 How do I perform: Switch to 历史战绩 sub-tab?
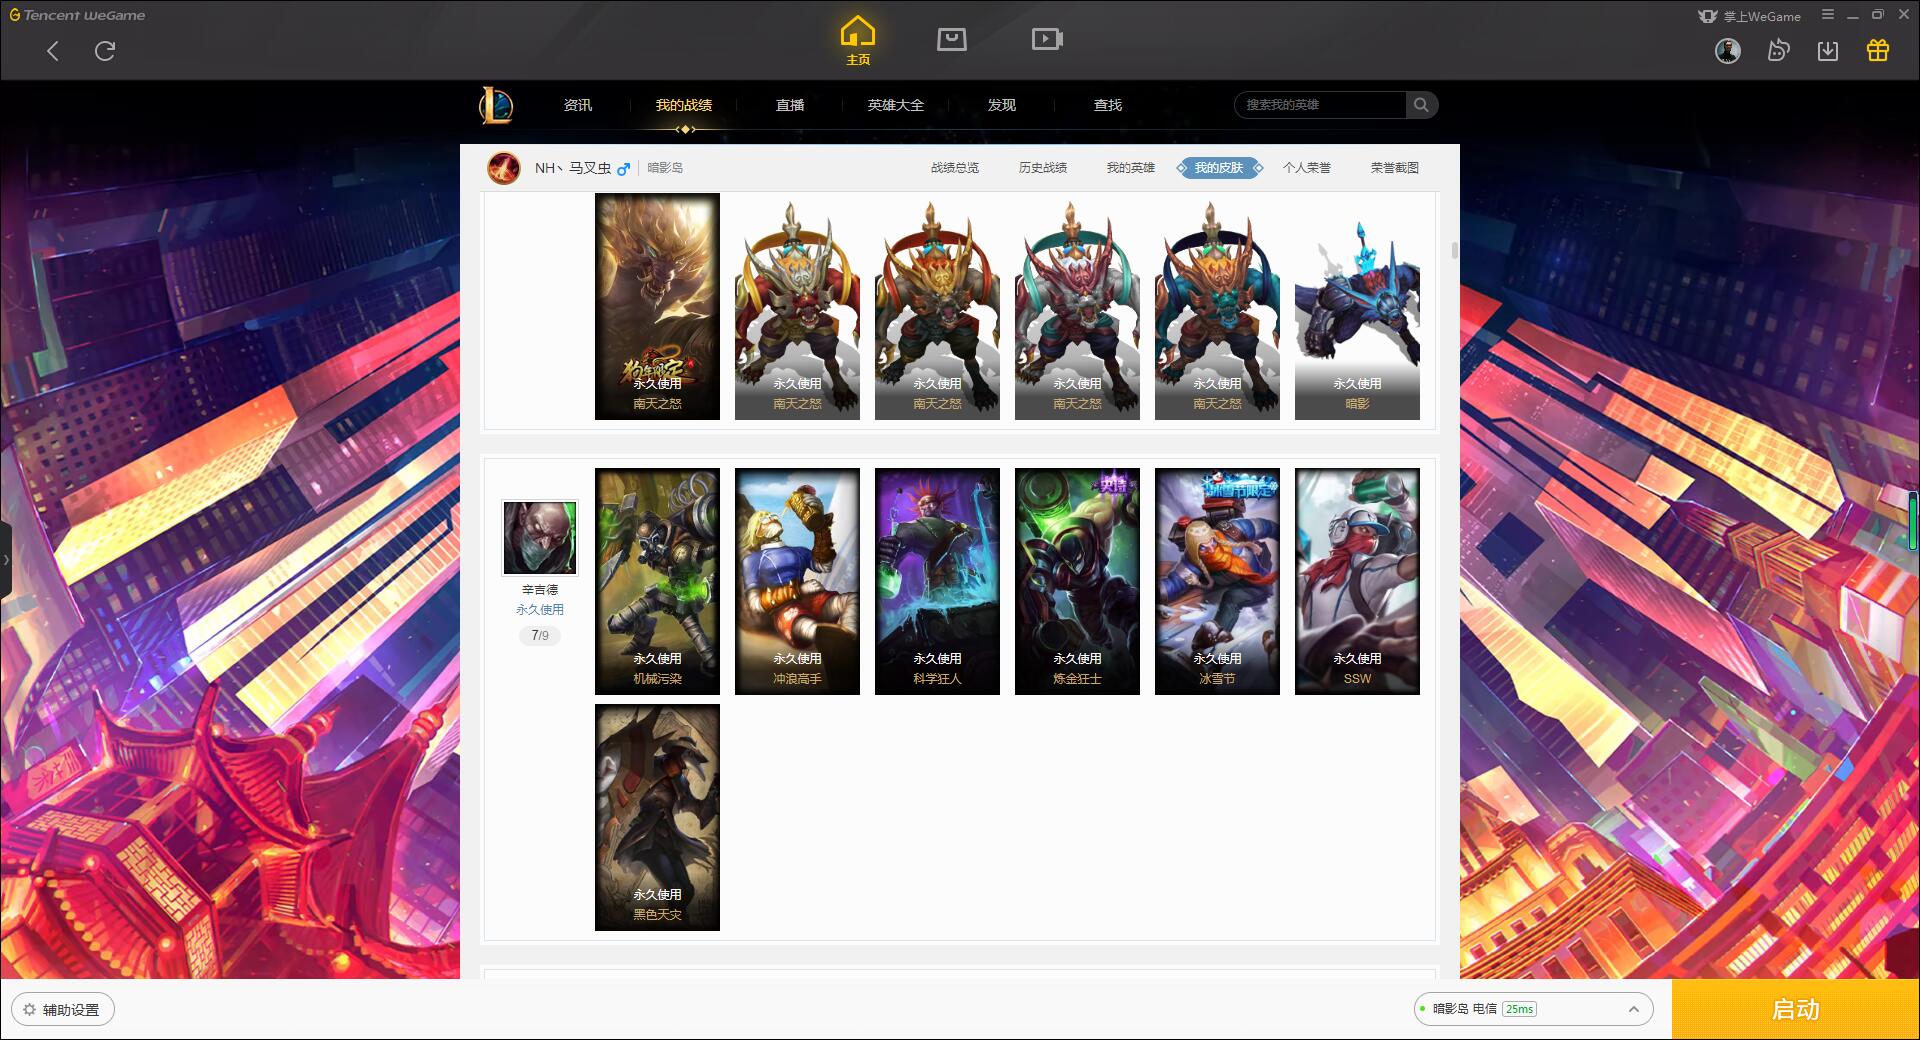pos(1043,168)
